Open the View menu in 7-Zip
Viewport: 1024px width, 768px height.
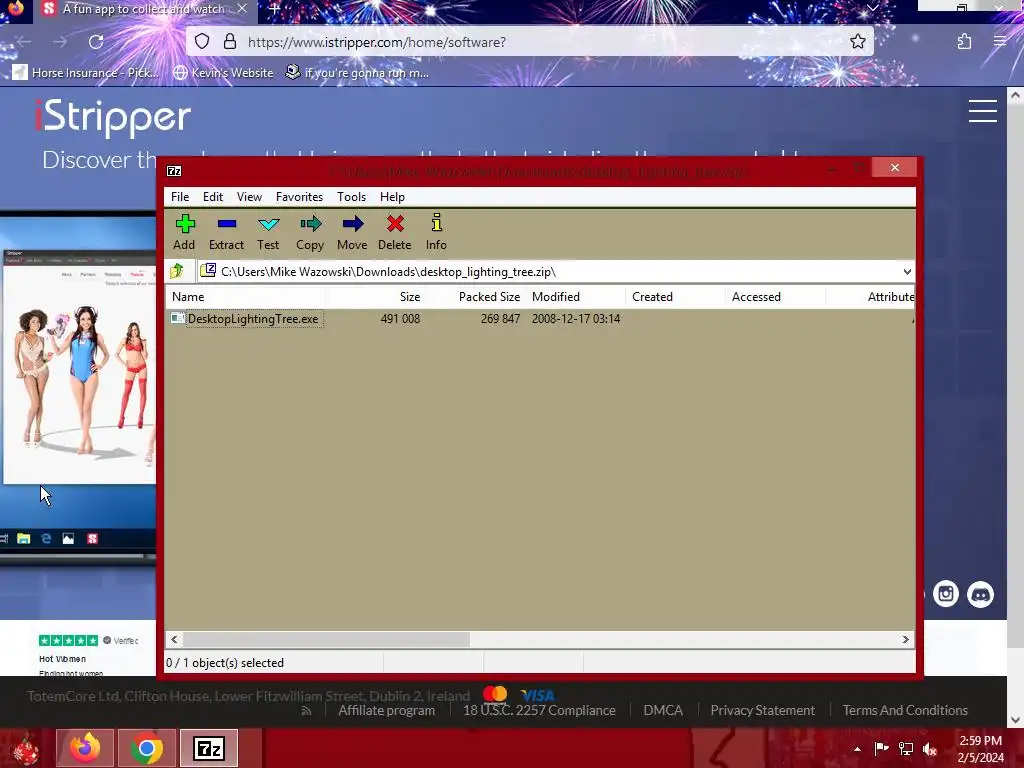pyautogui.click(x=249, y=197)
